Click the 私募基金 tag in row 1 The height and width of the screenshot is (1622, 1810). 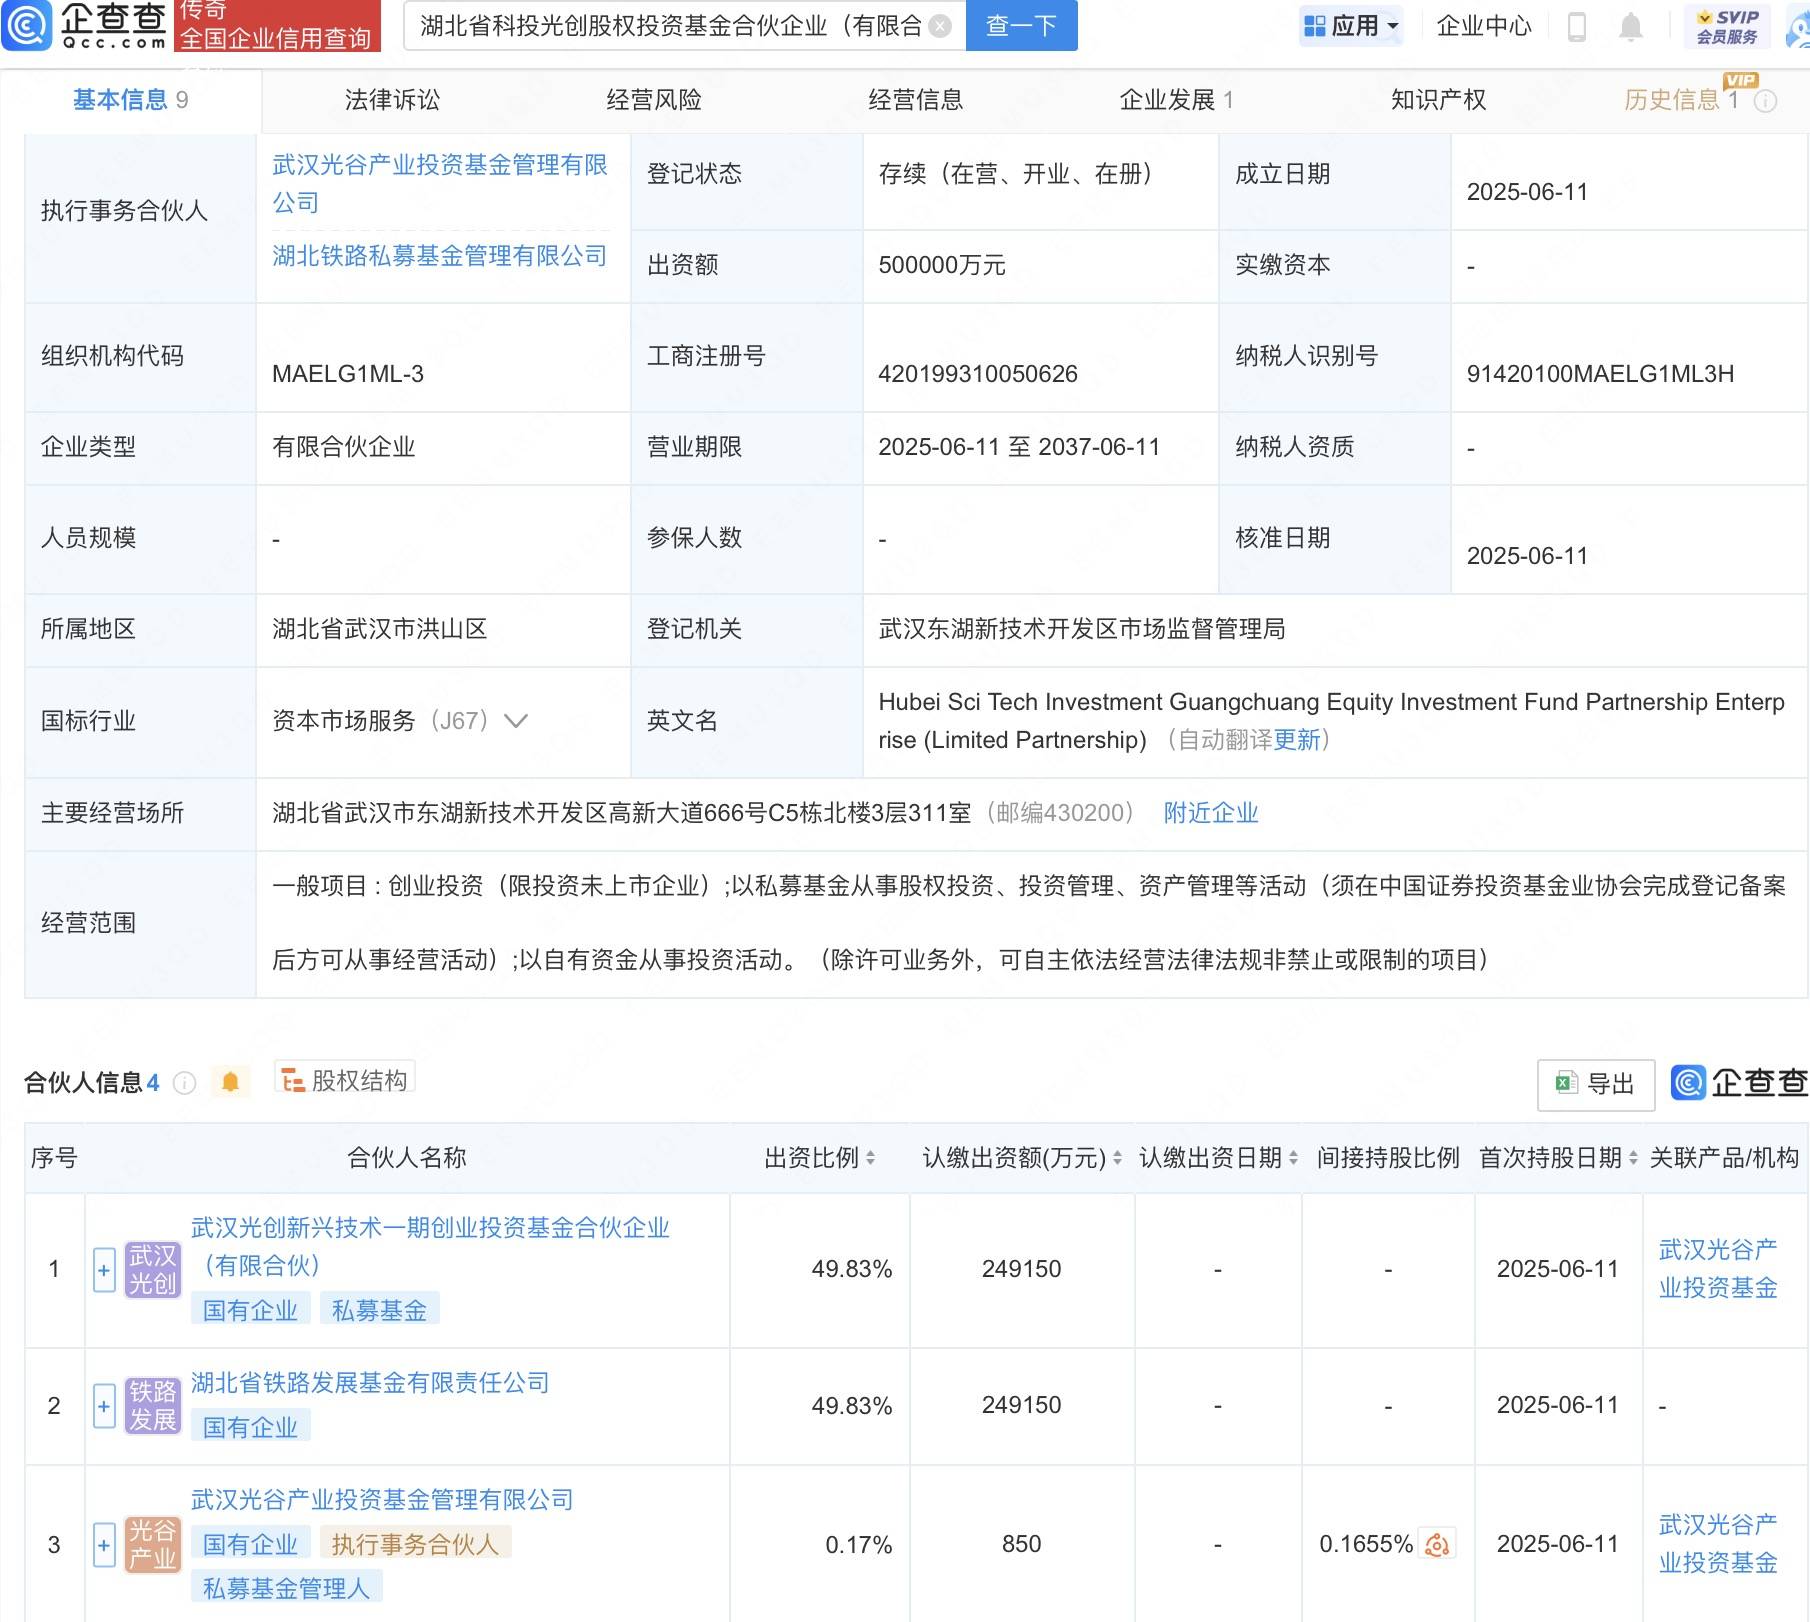point(379,1311)
